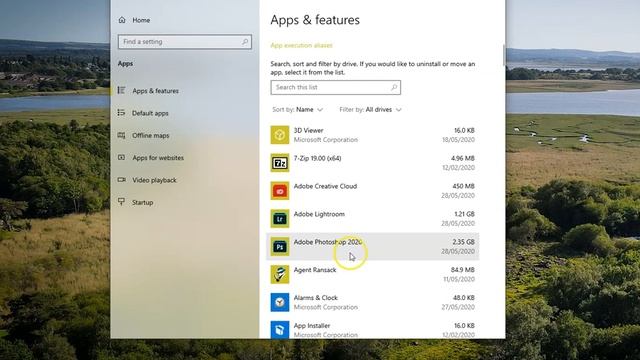The width and height of the screenshot is (640, 360).
Task: Click the App Installer app icon
Action: pyautogui.click(x=280, y=329)
